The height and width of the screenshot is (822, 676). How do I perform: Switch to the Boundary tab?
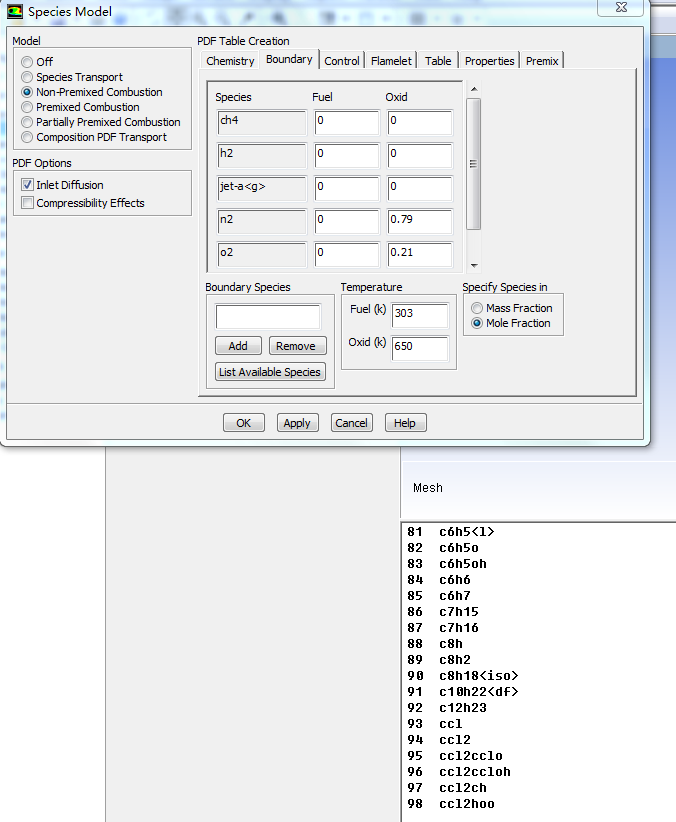click(x=289, y=59)
